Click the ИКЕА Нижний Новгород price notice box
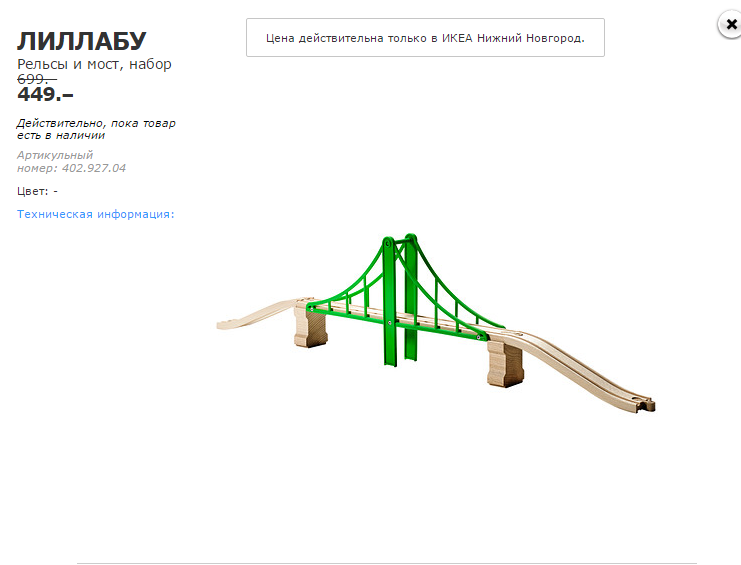 (x=425, y=38)
